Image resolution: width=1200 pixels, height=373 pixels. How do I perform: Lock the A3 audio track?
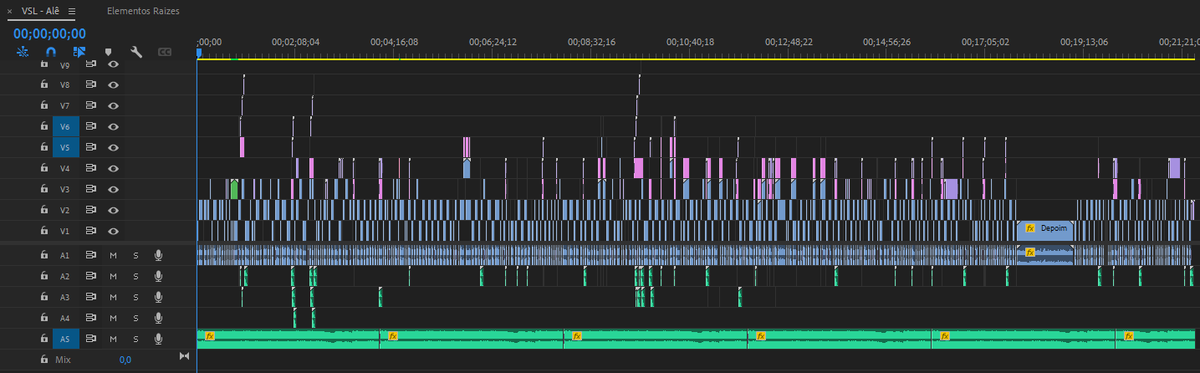(x=44, y=297)
